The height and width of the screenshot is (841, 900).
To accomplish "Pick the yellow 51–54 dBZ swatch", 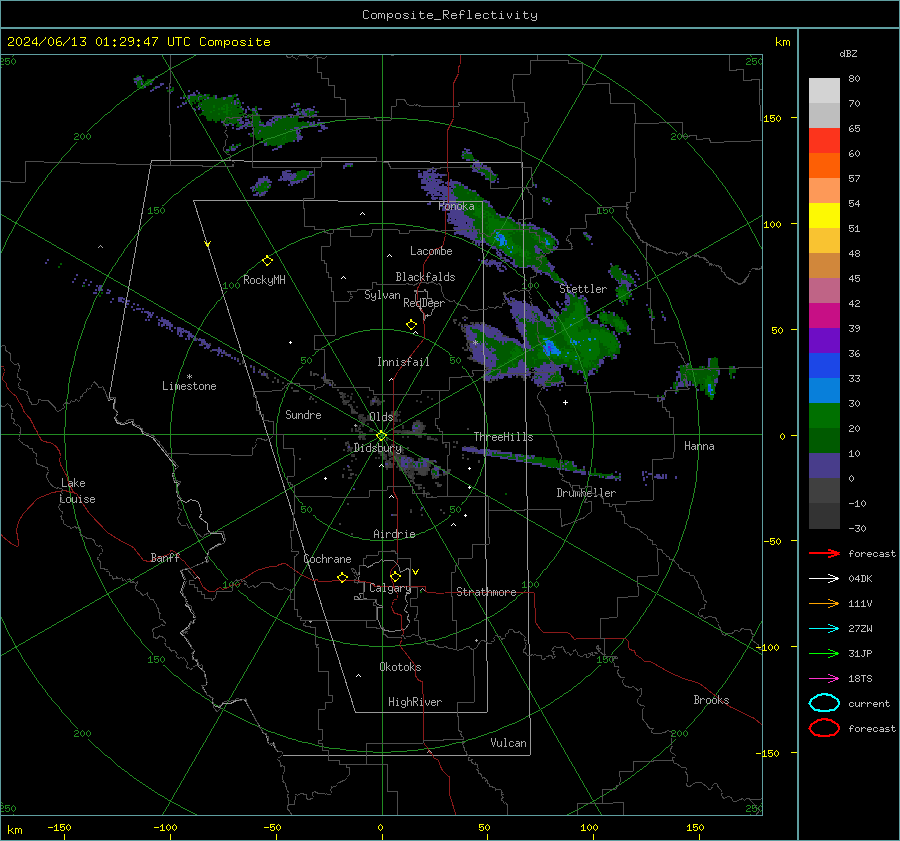I will click(824, 215).
